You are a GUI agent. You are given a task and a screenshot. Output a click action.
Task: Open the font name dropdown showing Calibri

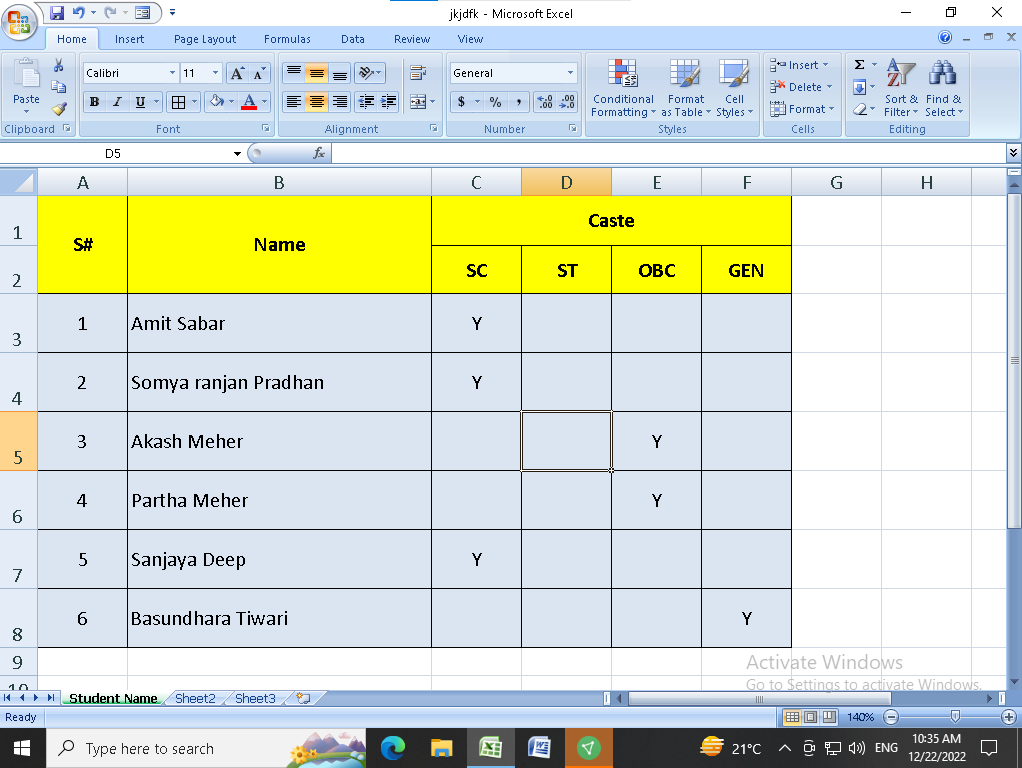tap(130, 73)
